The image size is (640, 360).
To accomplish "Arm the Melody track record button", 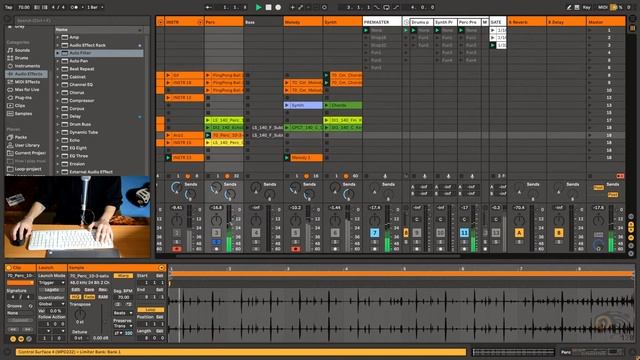I will tap(296, 249).
